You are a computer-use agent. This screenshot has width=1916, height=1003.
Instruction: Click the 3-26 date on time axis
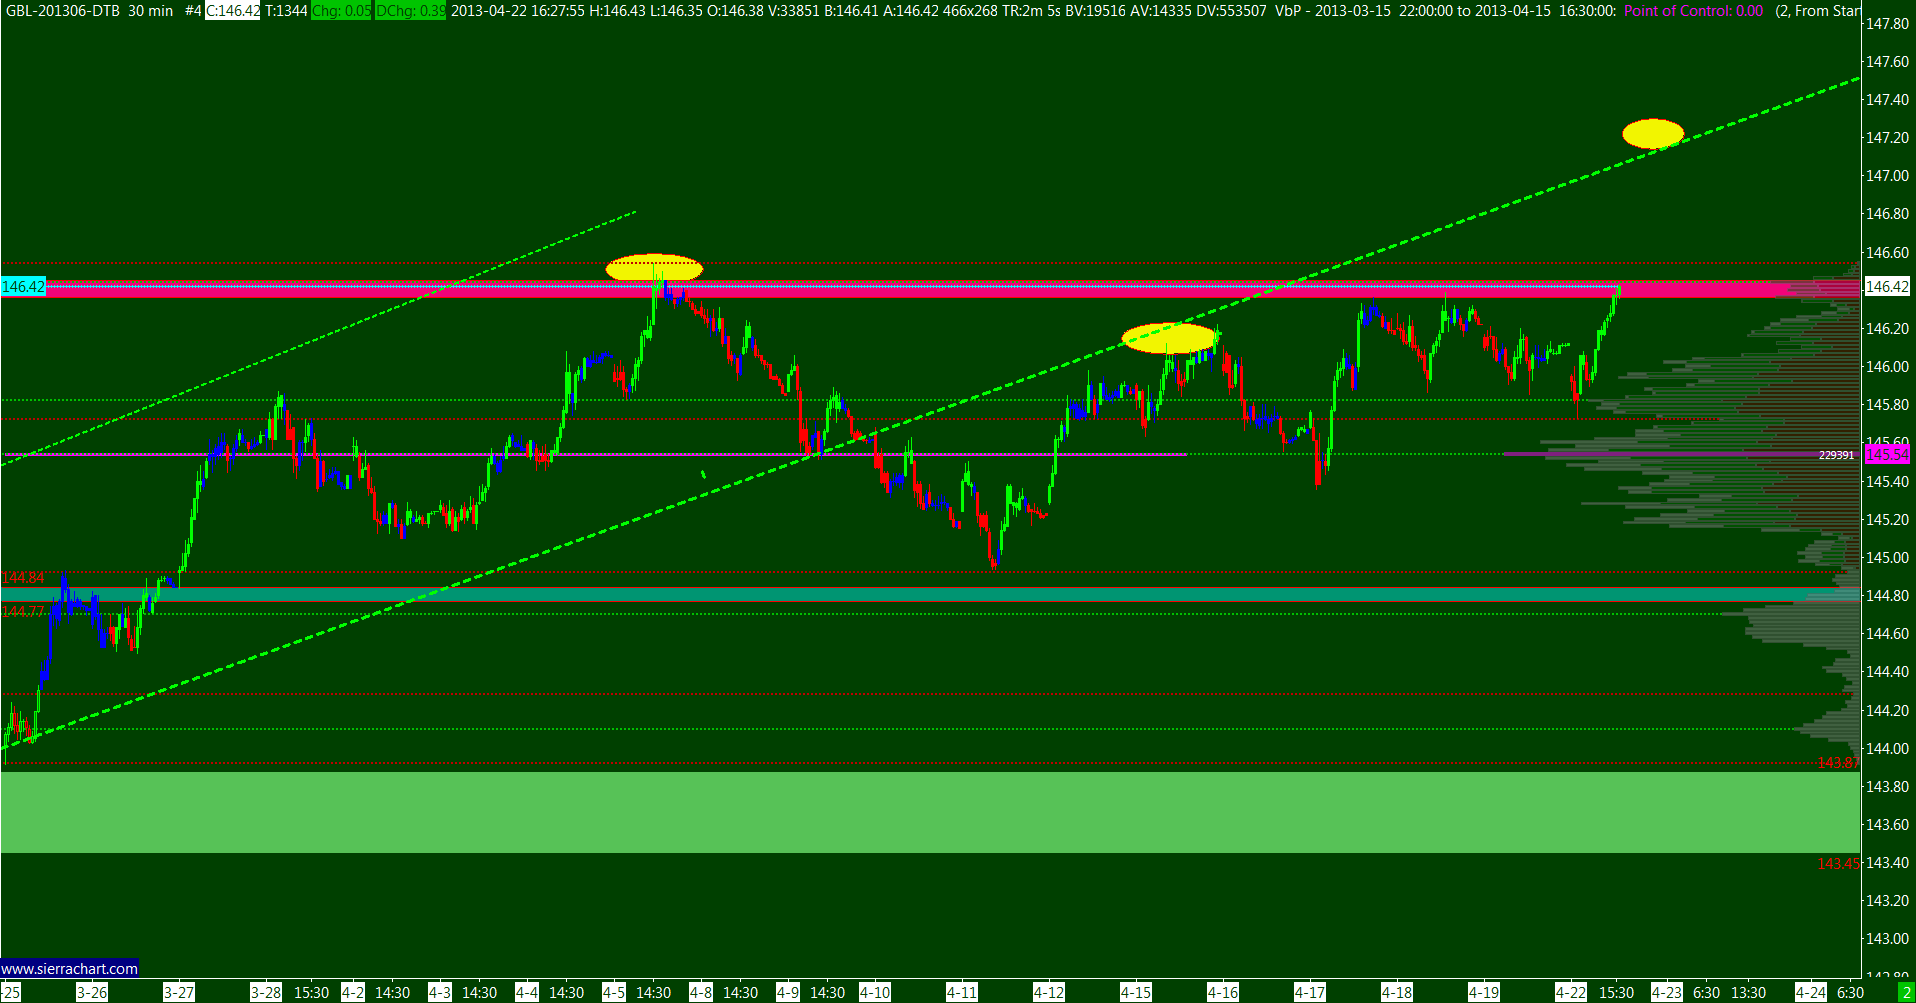pyautogui.click(x=92, y=993)
